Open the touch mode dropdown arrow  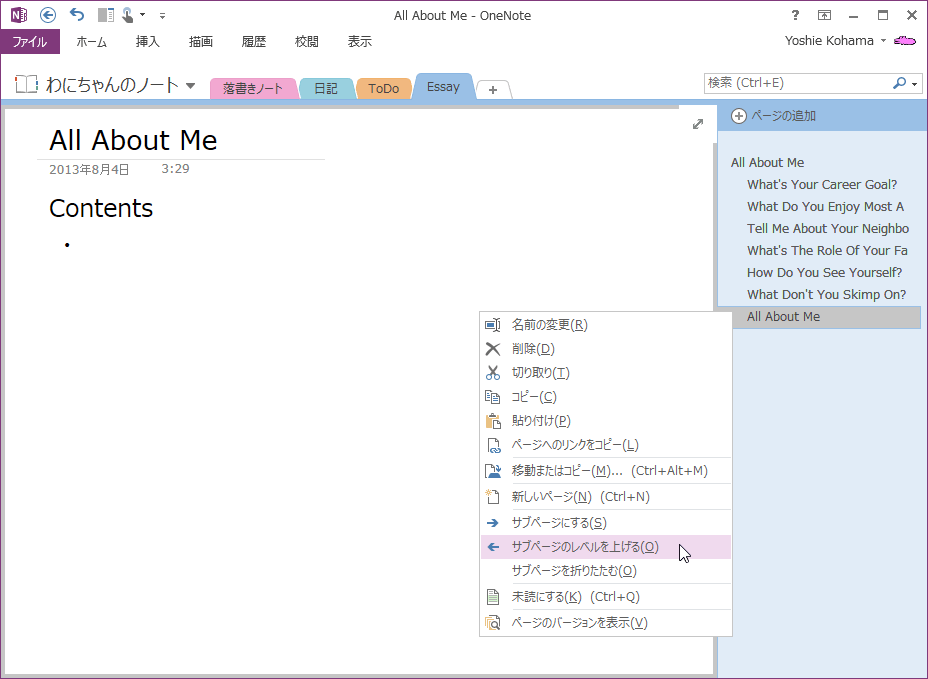tap(143, 15)
